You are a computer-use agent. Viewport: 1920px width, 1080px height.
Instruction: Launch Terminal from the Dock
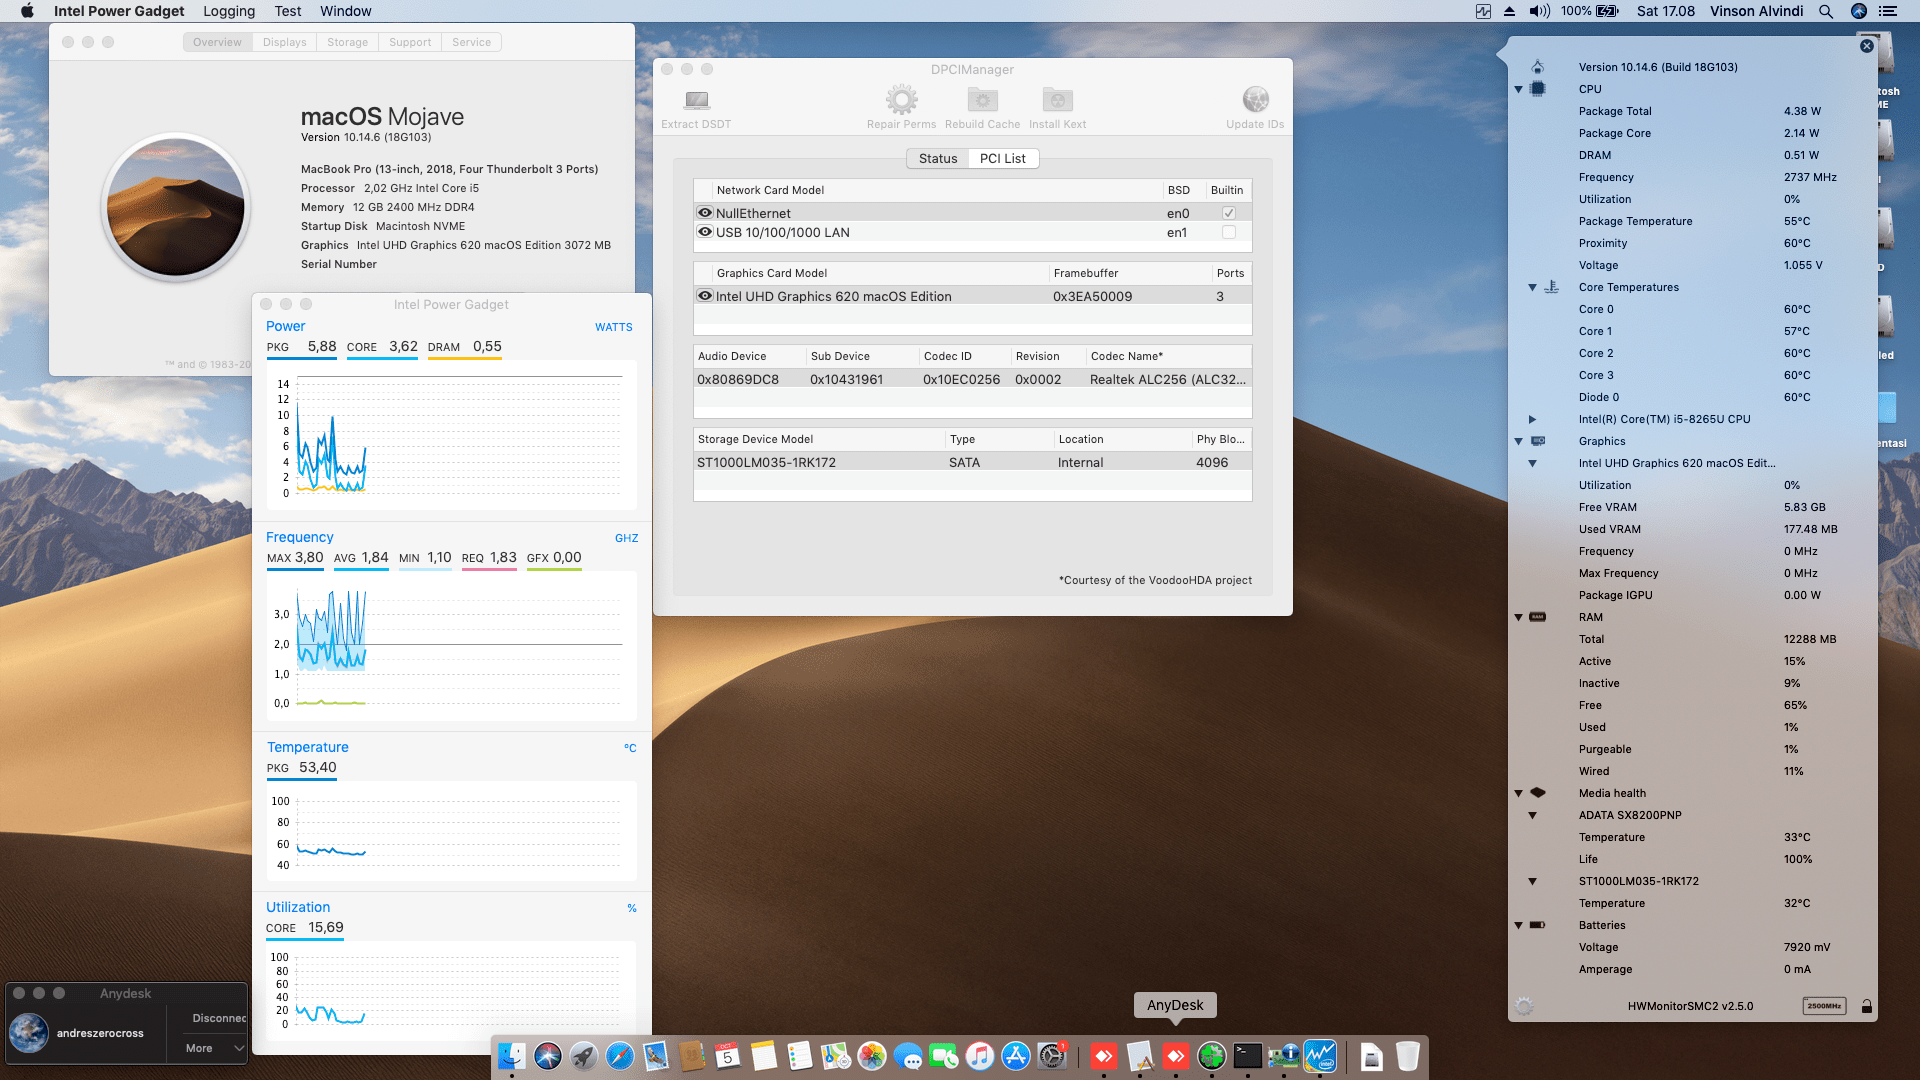click(1246, 1056)
